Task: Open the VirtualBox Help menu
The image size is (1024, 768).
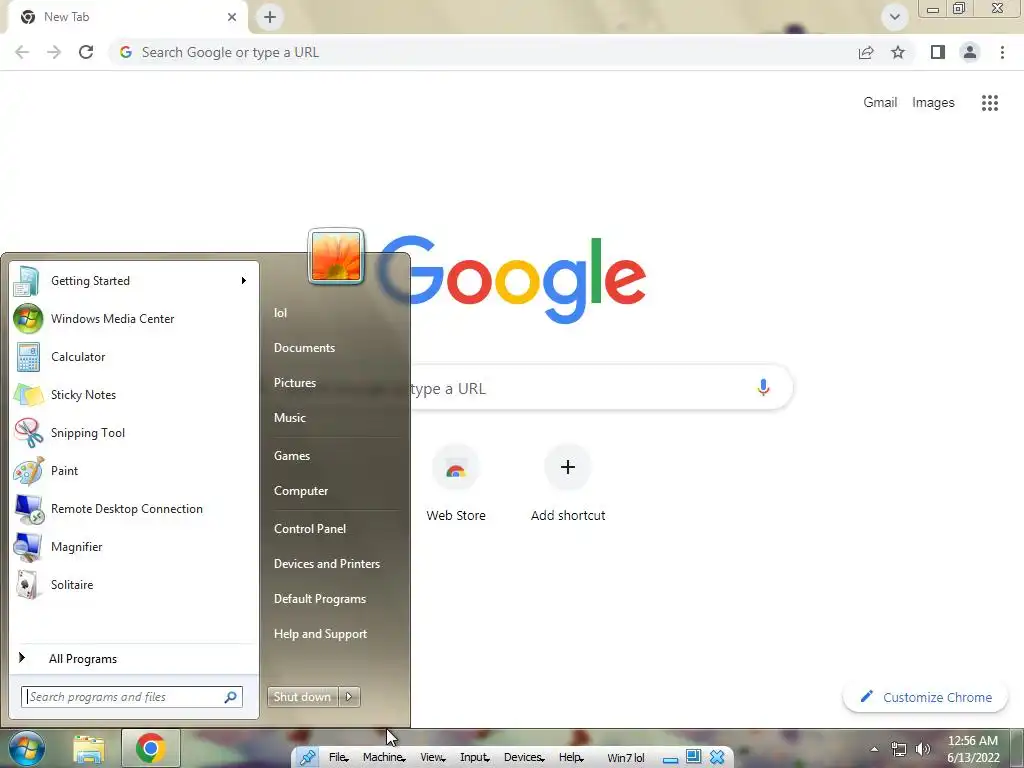Action: pyautogui.click(x=571, y=758)
